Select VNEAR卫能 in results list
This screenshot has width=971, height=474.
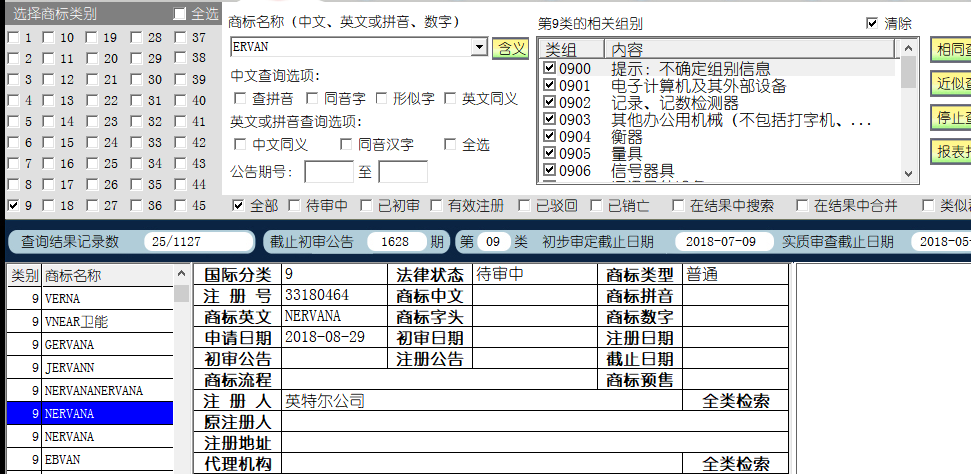point(90,322)
